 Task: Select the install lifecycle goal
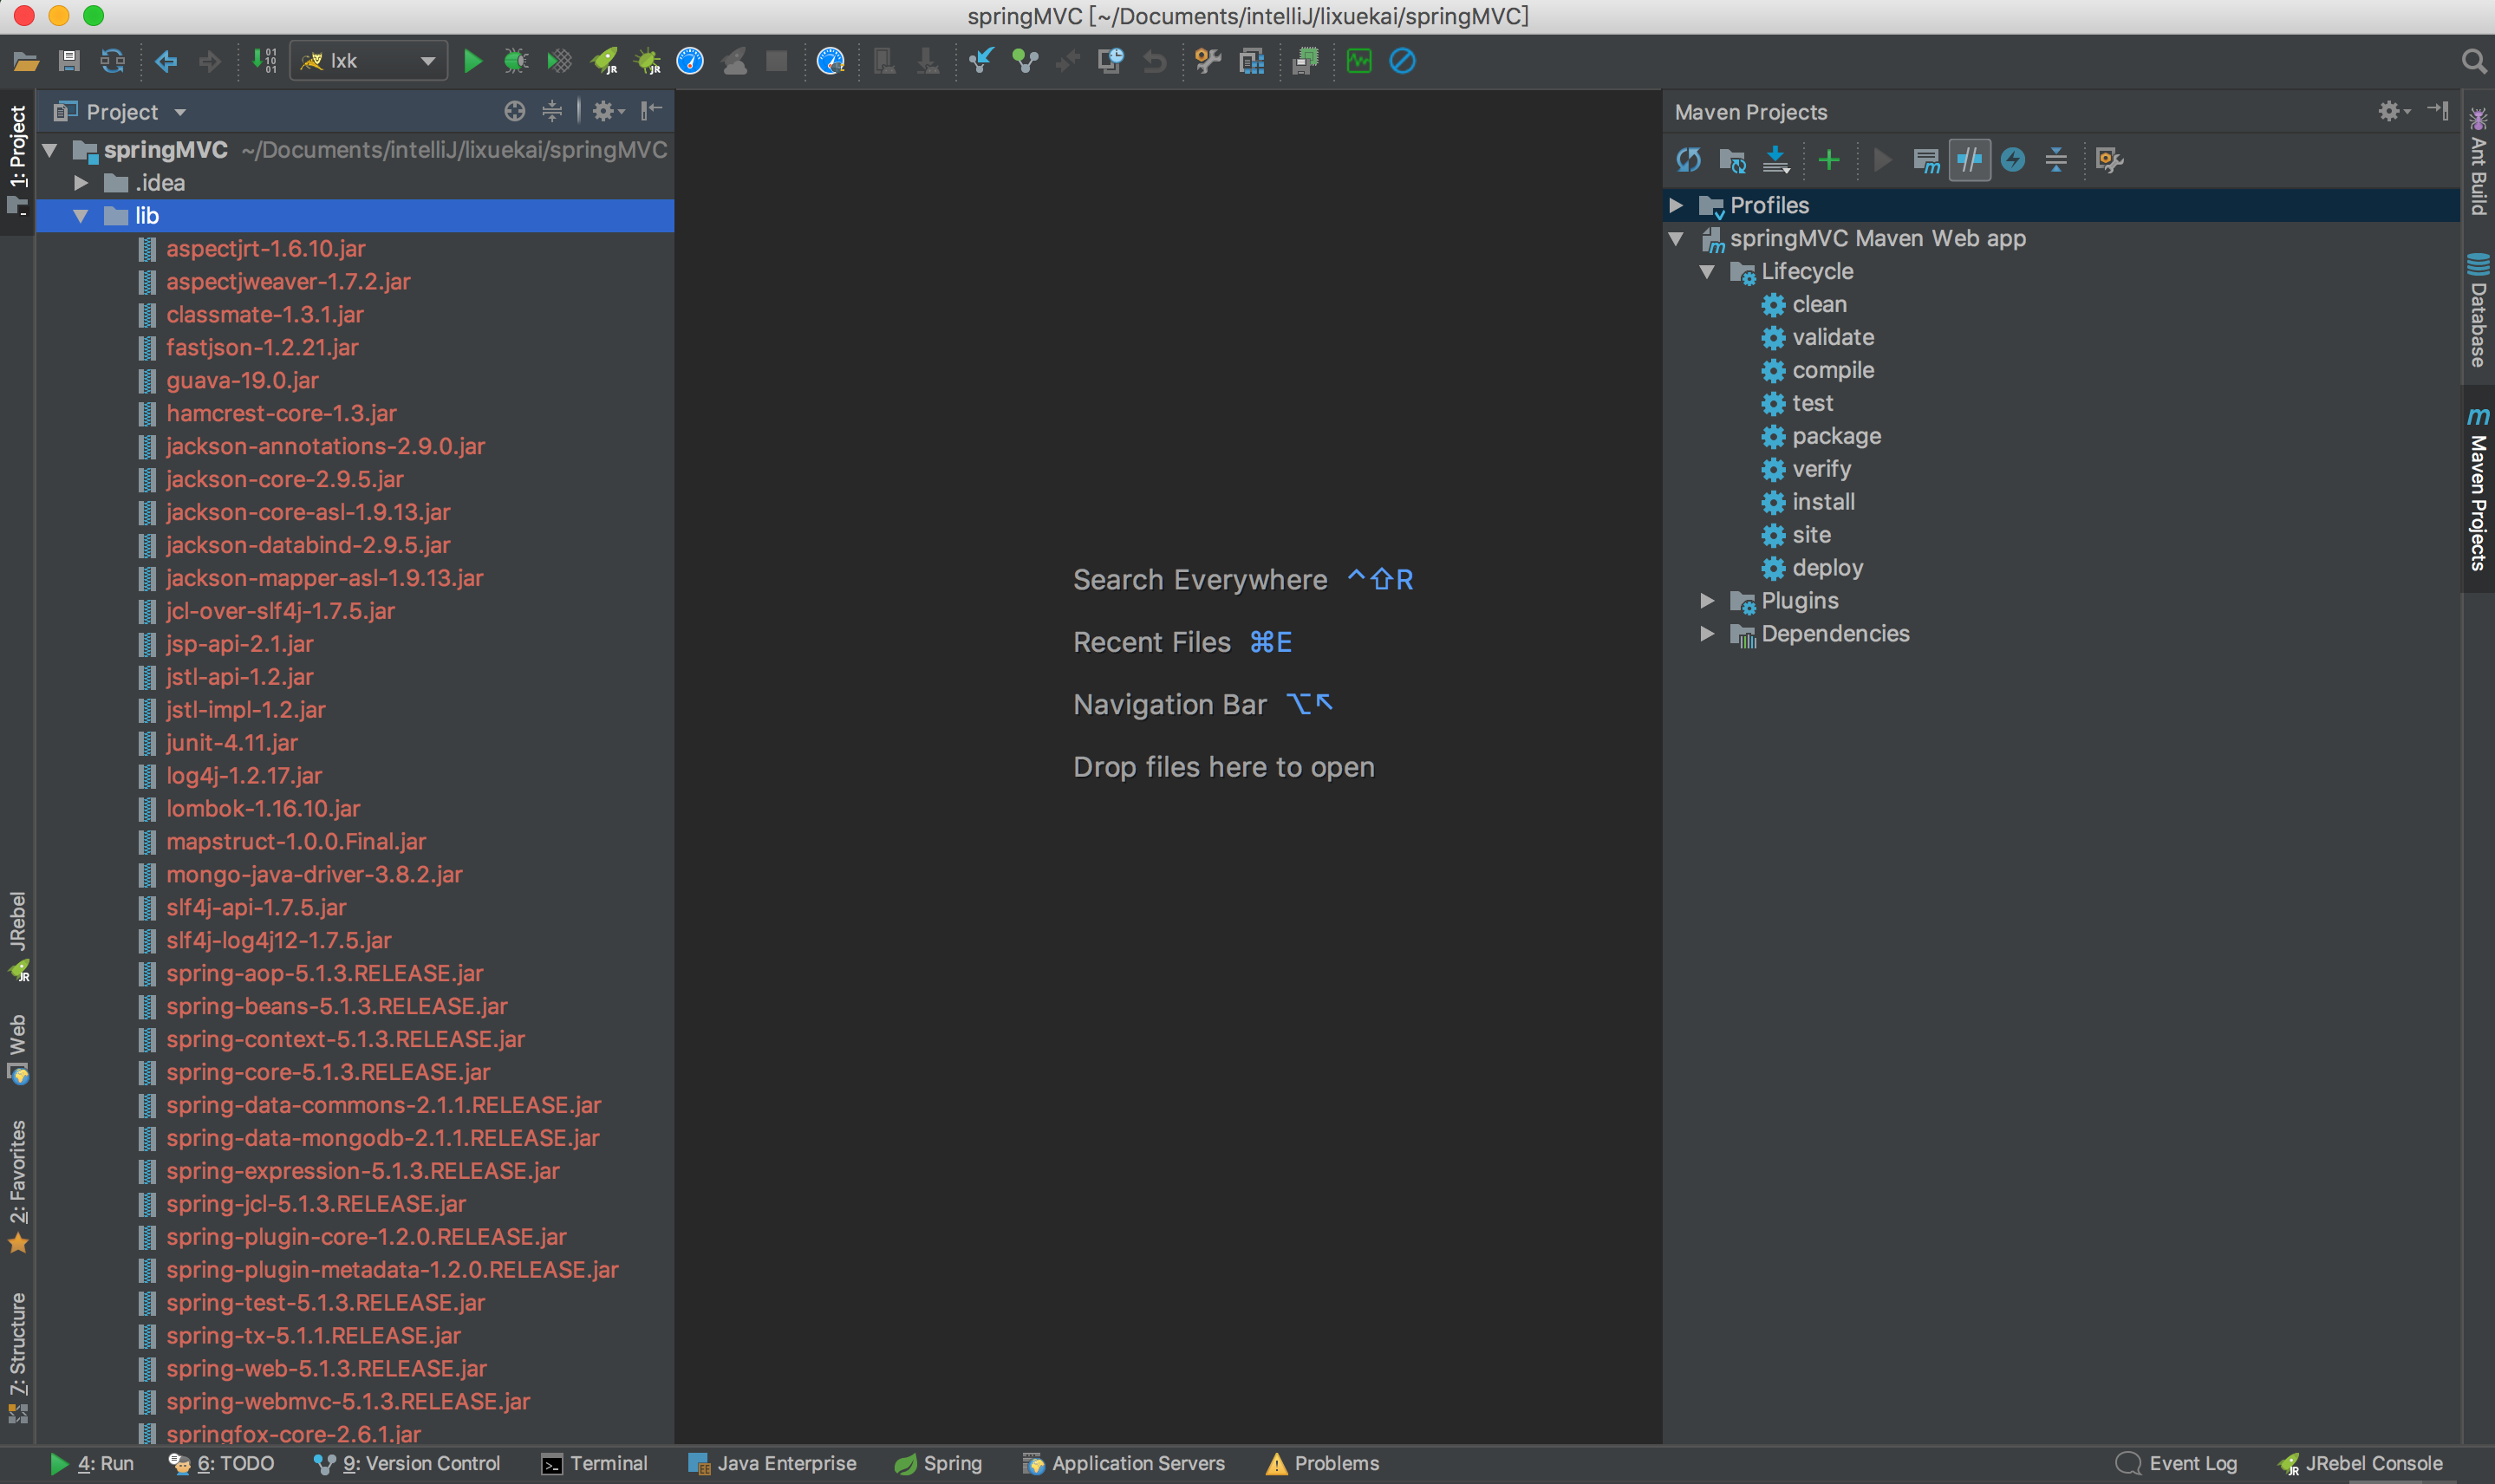1822,502
